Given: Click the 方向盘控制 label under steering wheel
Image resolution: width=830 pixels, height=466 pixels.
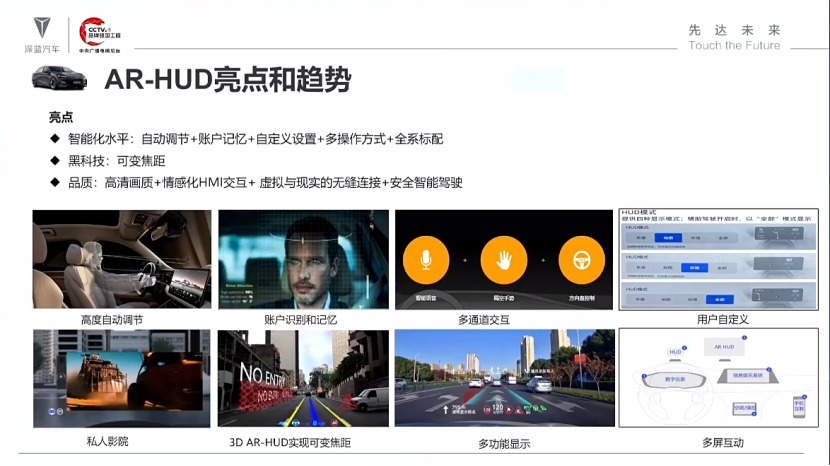Looking at the screenshot, I should [x=582, y=298].
